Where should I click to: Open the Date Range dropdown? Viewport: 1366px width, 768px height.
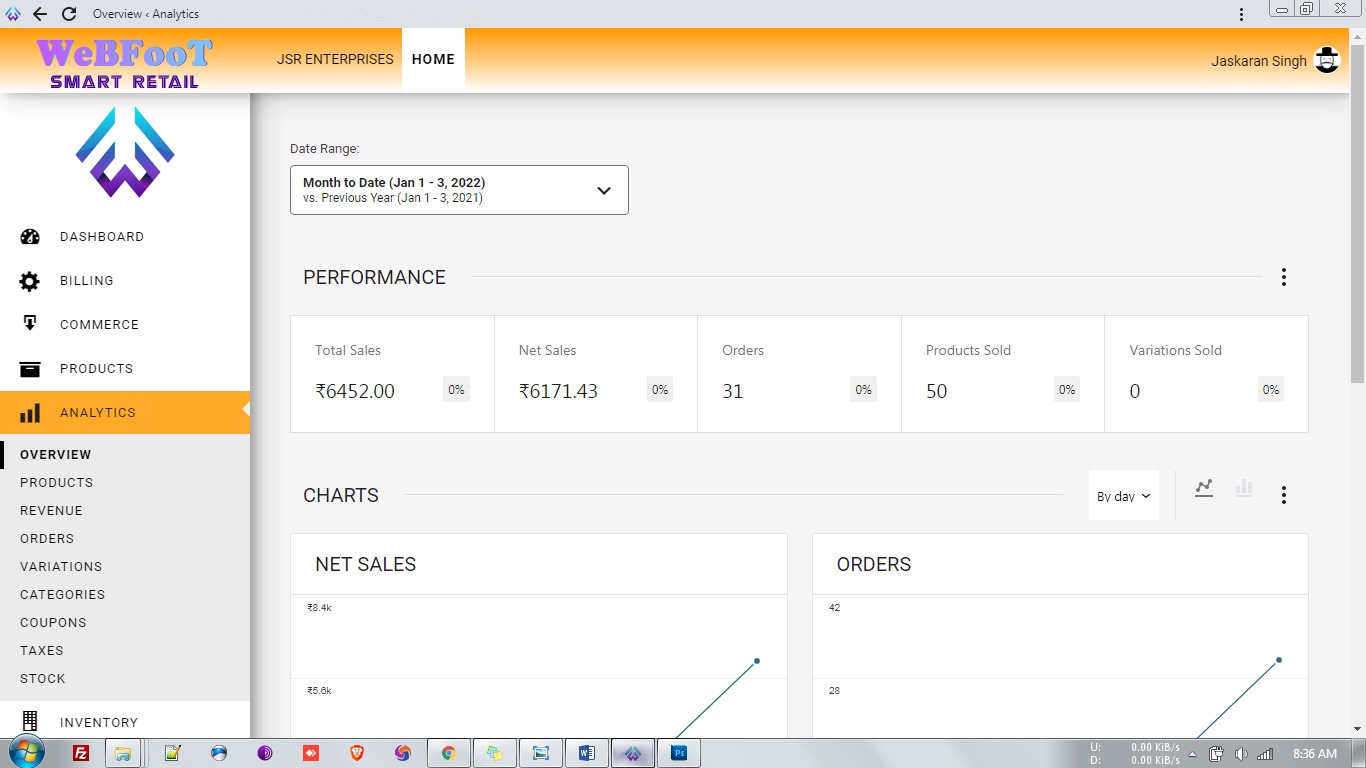(x=459, y=190)
